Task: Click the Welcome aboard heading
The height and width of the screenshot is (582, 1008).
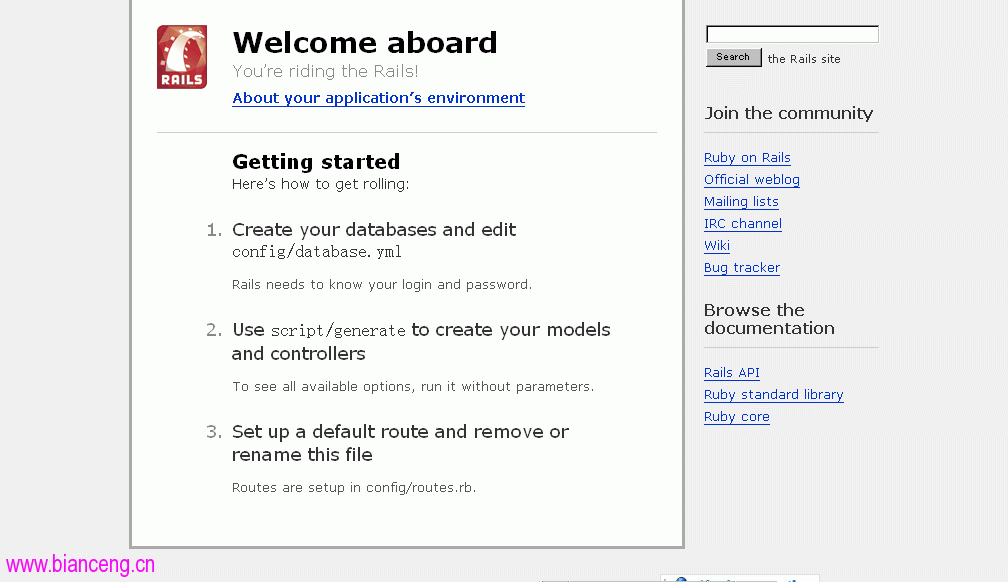Action: tap(364, 42)
